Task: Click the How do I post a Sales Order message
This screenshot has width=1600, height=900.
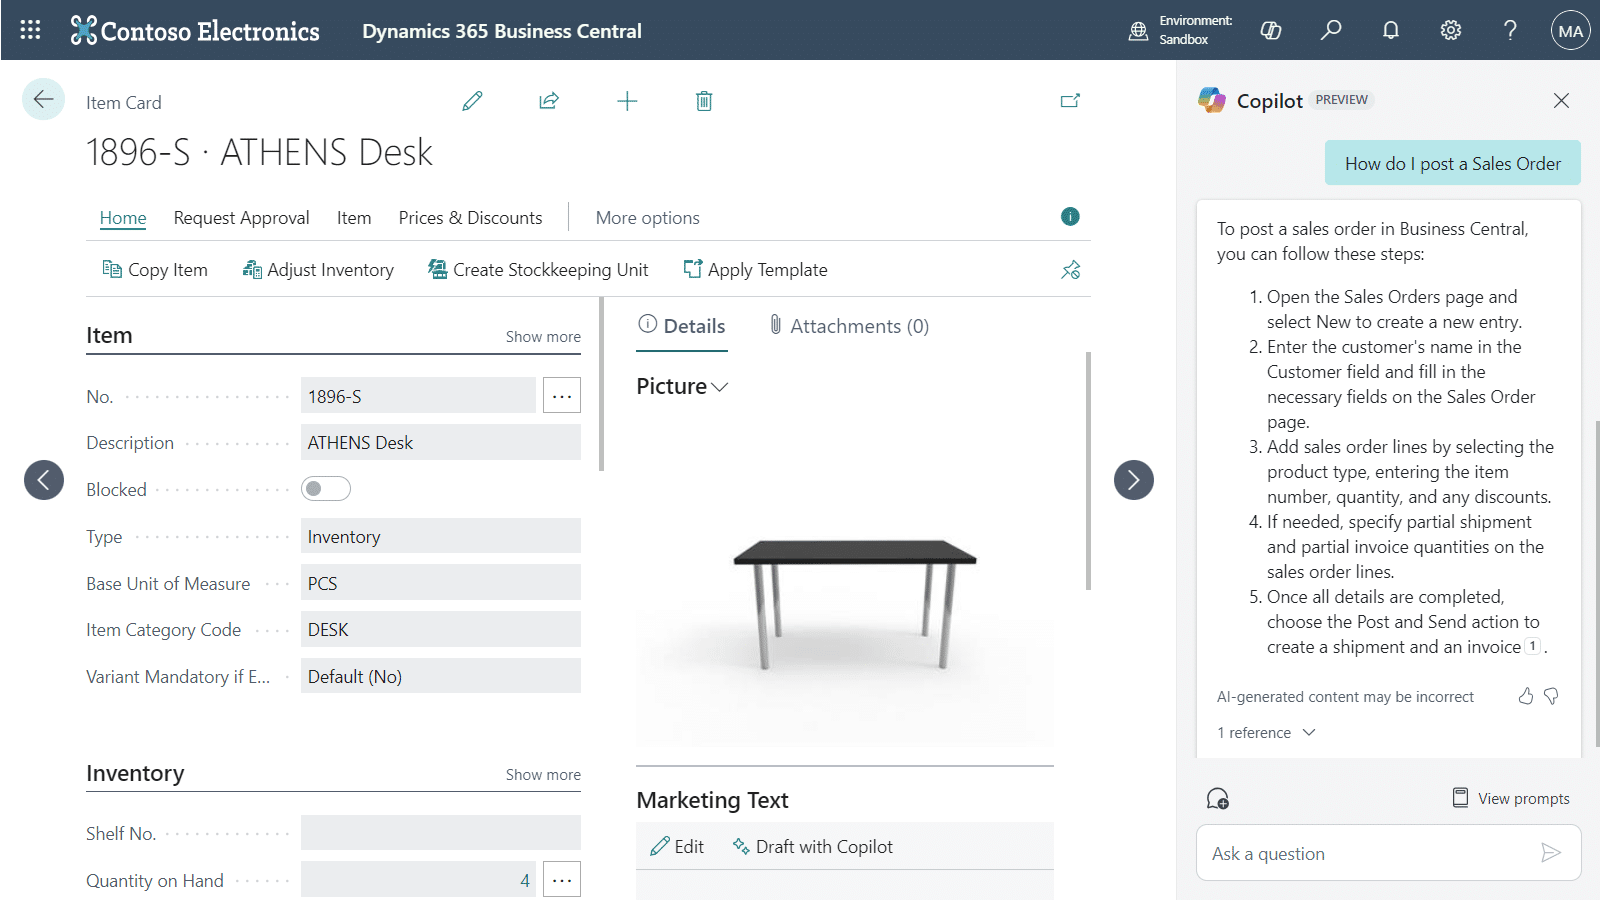Action: [x=1452, y=163]
